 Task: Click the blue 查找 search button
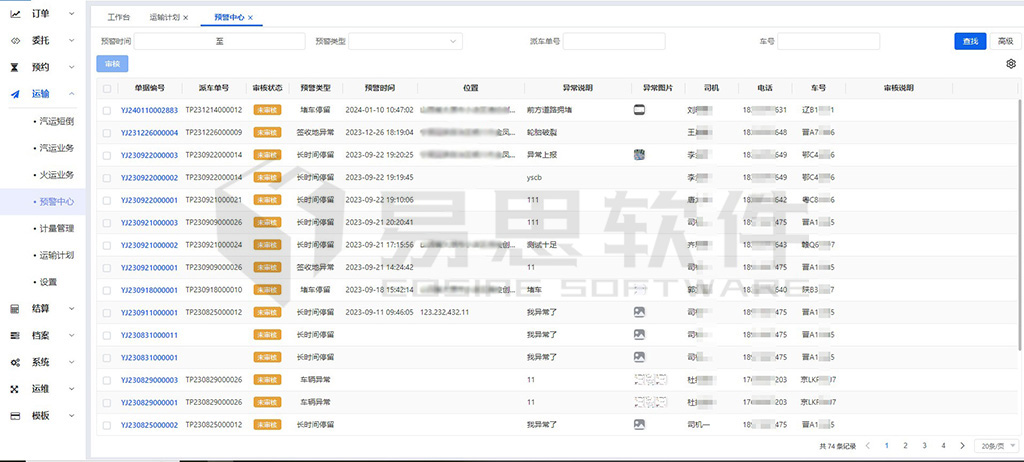(x=969, y=41)
